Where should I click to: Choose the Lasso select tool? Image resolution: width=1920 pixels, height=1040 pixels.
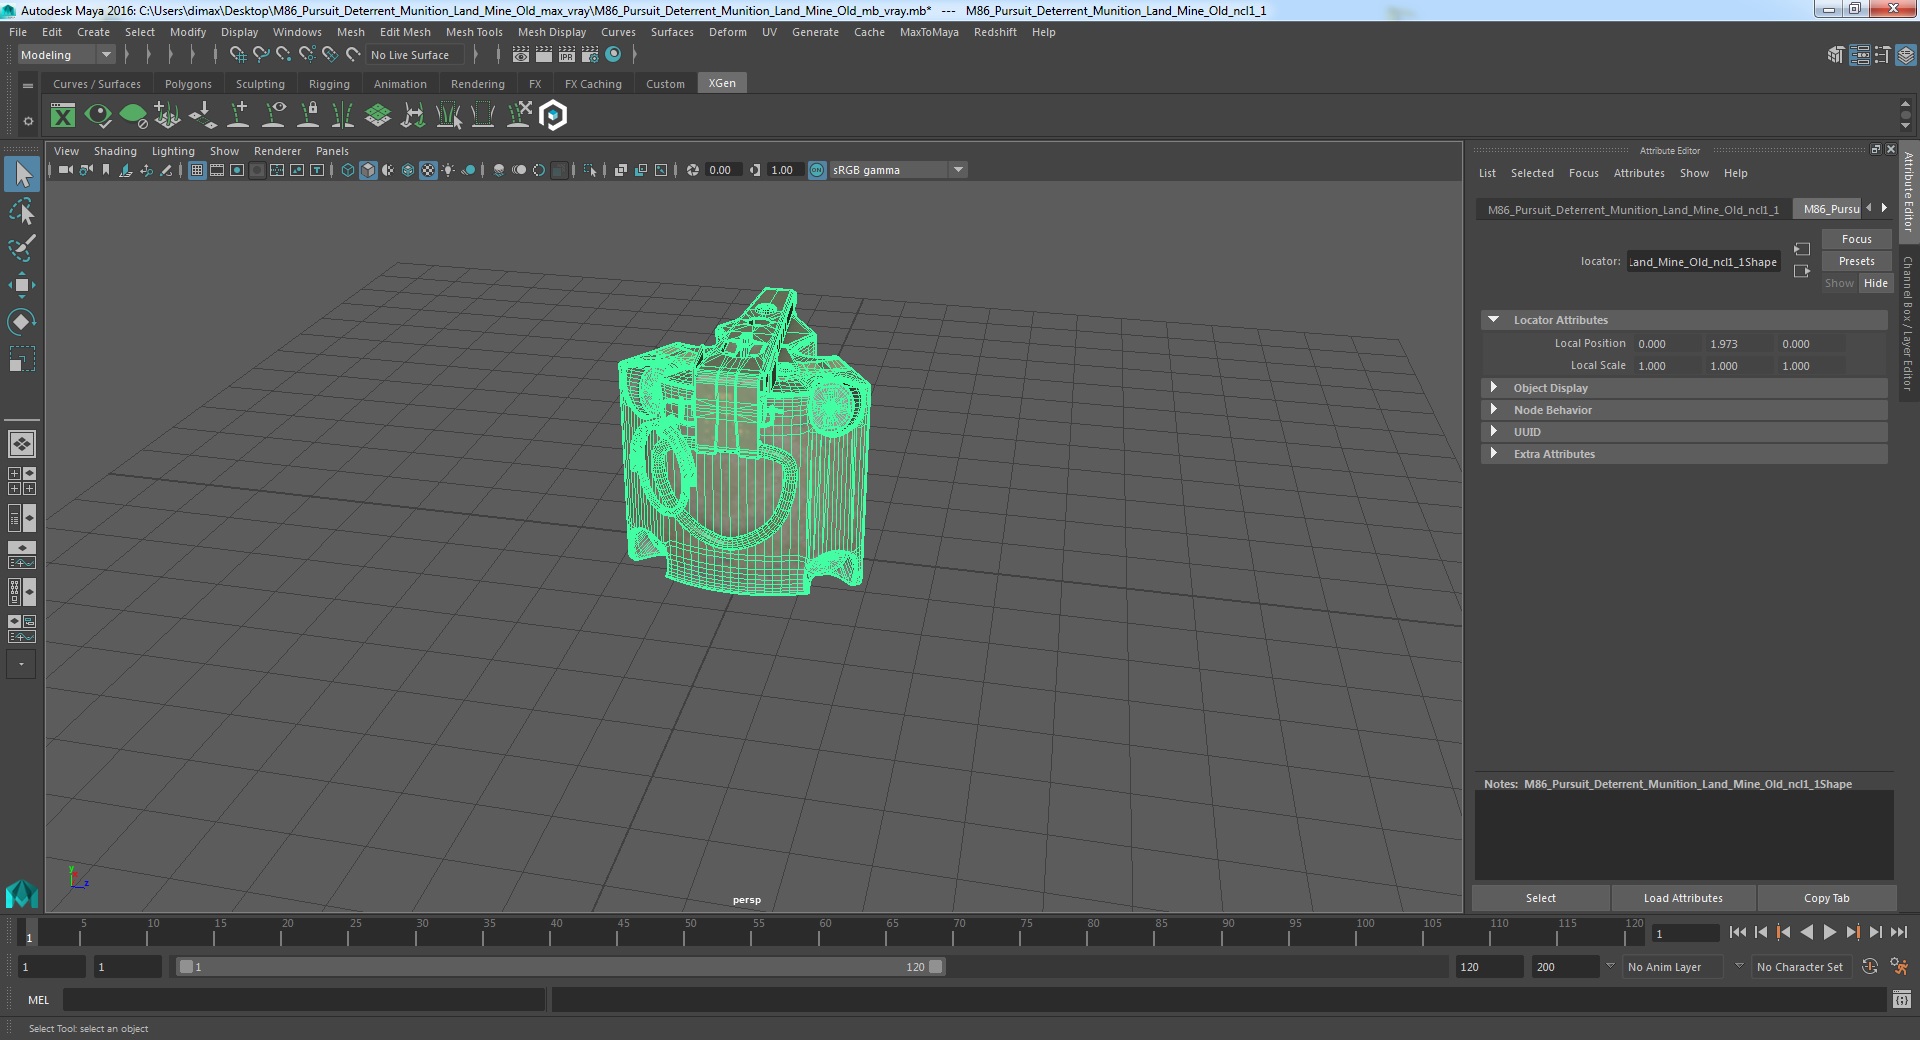coord(21,212)
